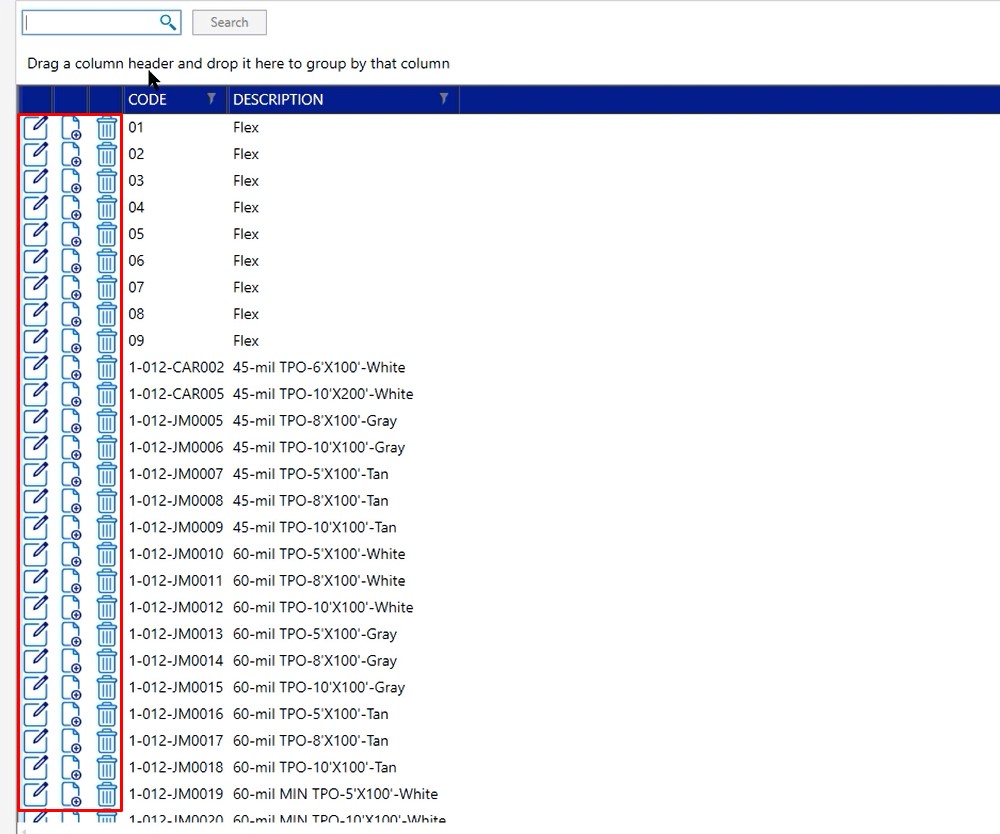Viewport: 1000px width, 834px height.
Task: Click into the search text field
Action: 90,22
